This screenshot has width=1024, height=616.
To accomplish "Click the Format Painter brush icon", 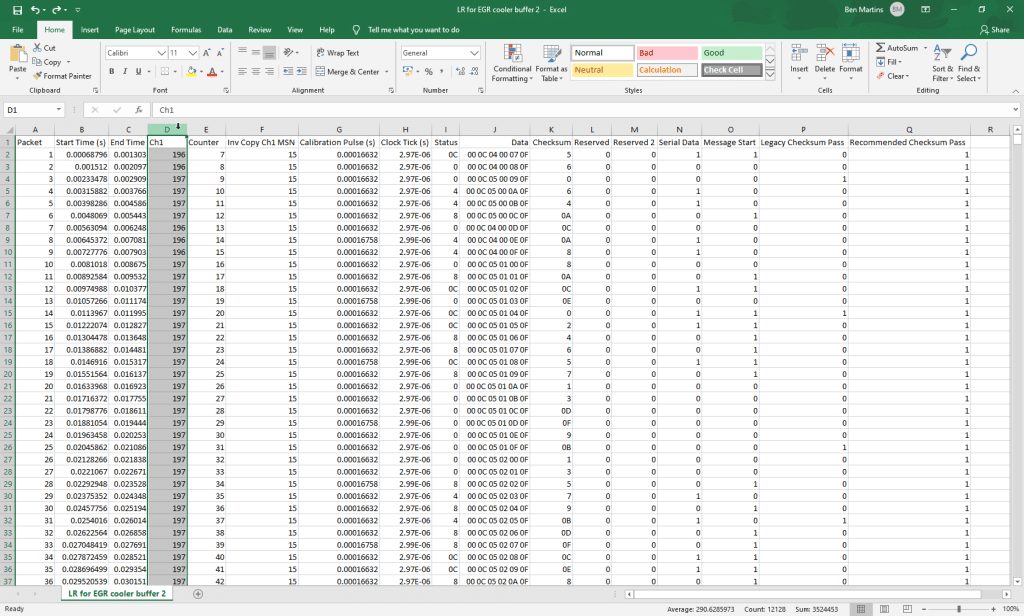I will [37, 76].
